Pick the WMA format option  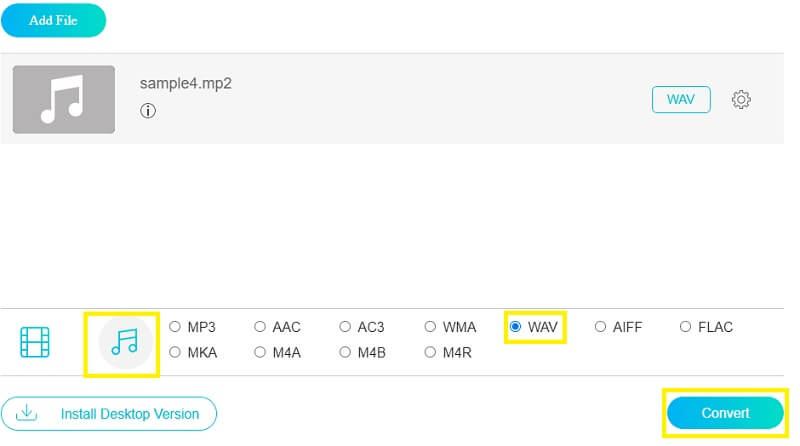tap(431, 327)
